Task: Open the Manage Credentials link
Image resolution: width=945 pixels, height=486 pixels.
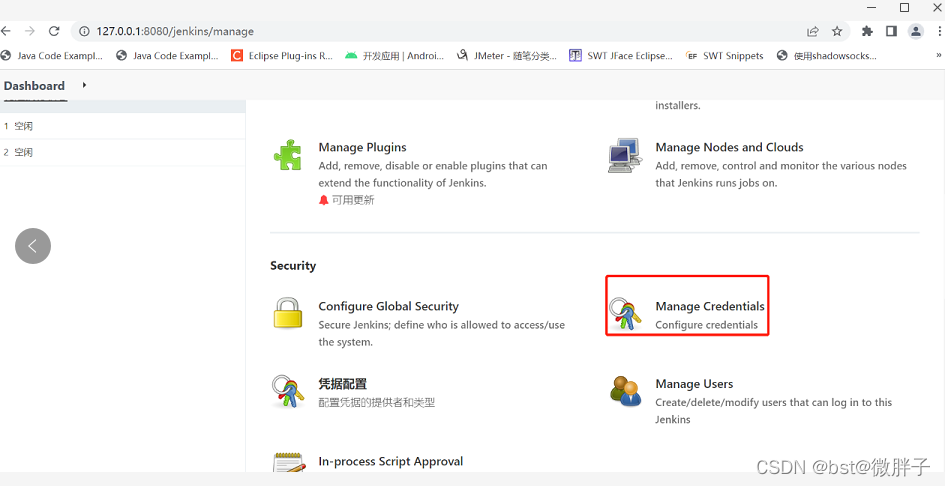Action: coord(709,306)
